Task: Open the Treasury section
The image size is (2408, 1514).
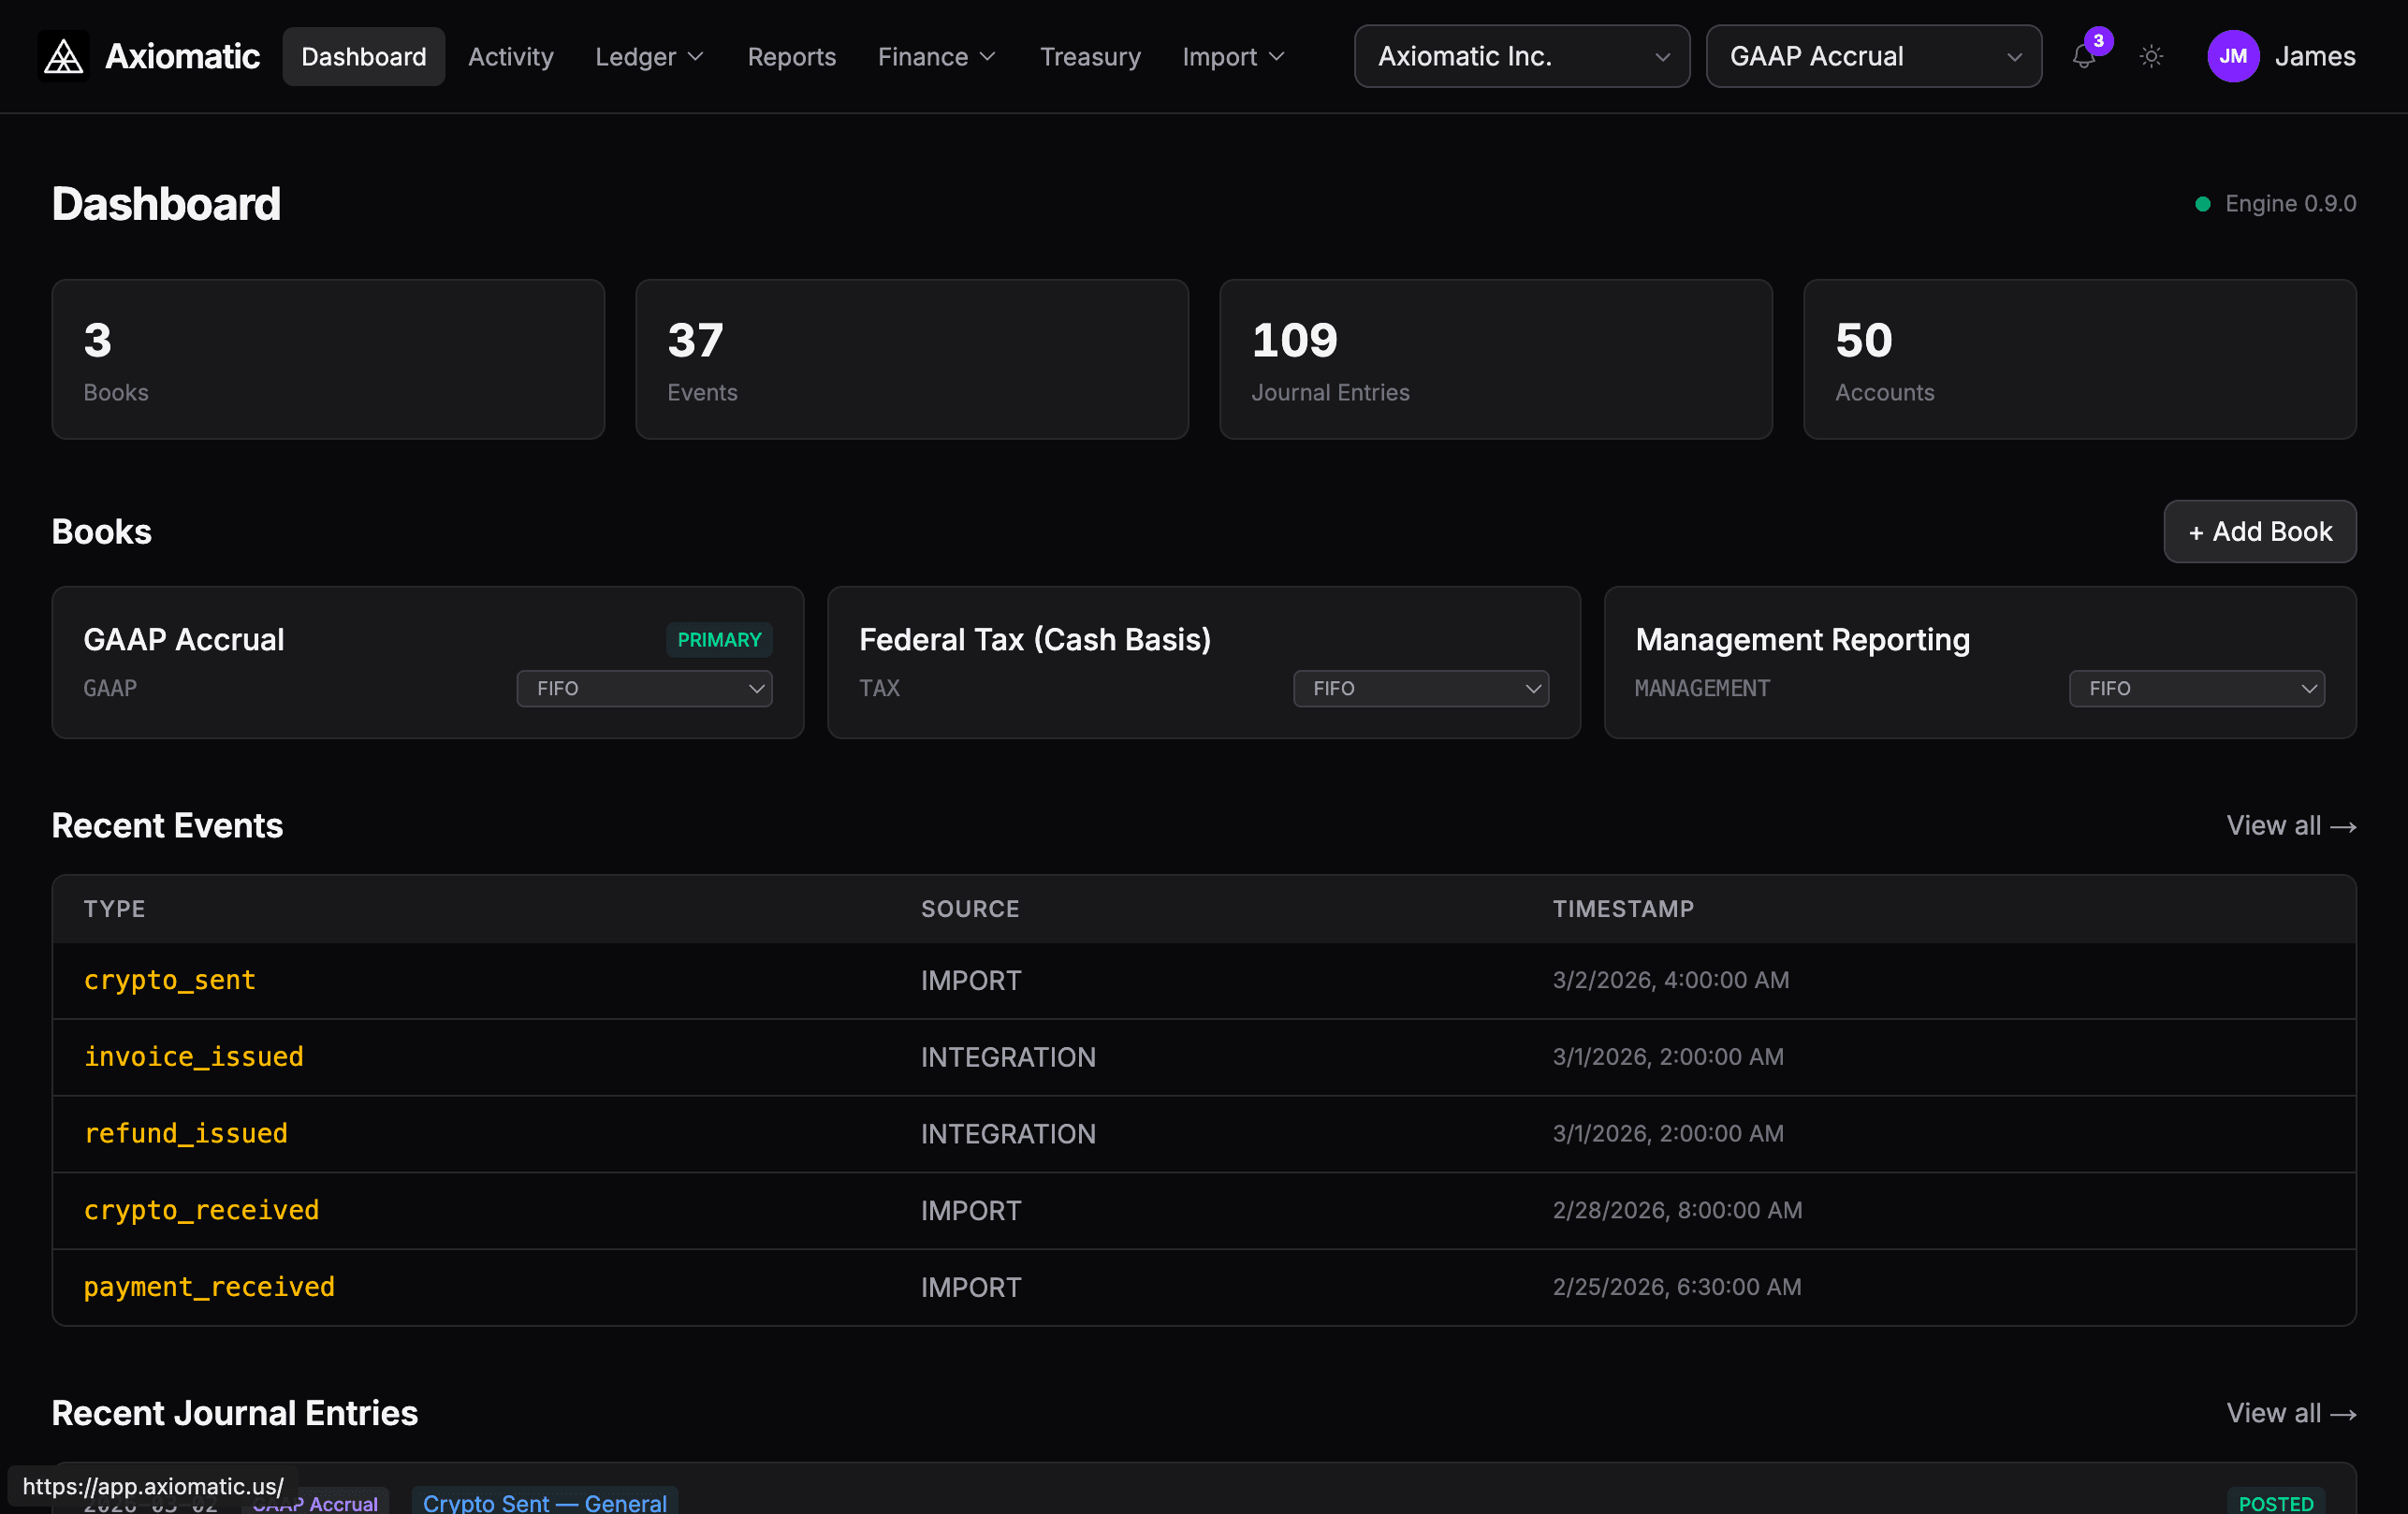Action: (x=1090, y=56)
